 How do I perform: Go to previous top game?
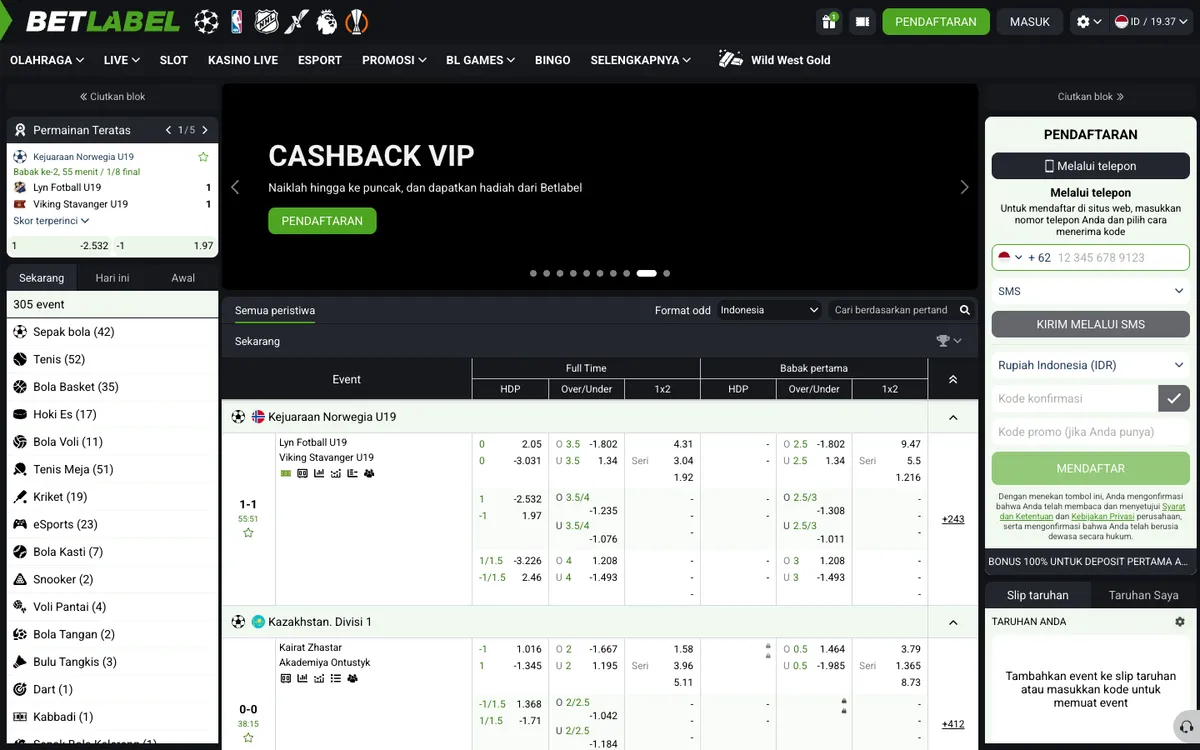click(169, 130)
